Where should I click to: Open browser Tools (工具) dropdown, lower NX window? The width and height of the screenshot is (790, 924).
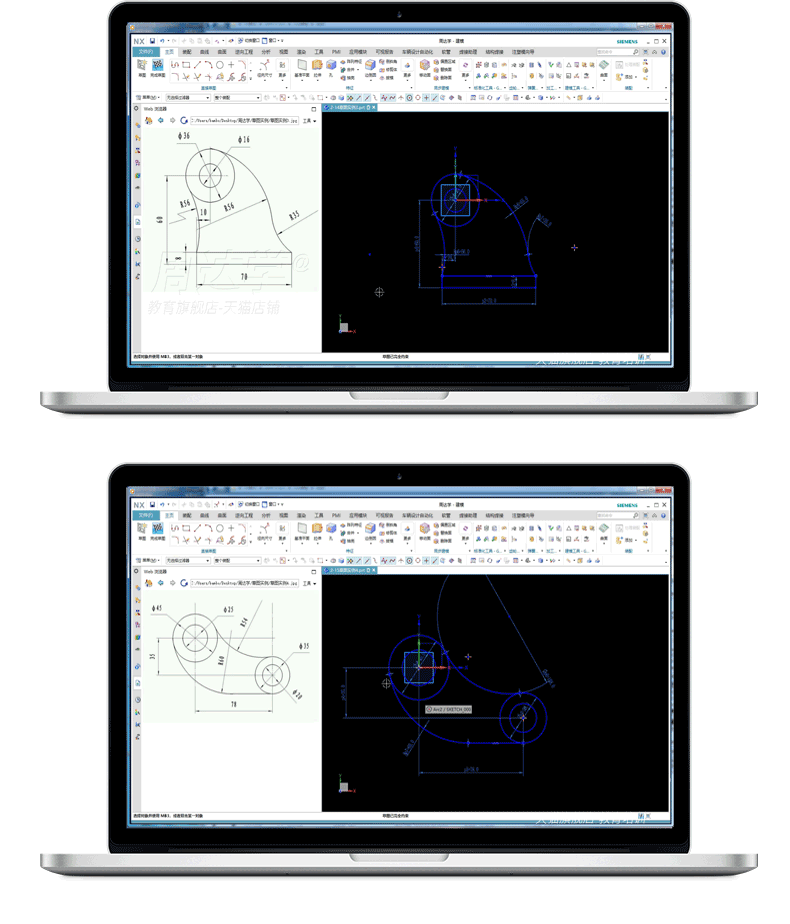coord(309,583)
